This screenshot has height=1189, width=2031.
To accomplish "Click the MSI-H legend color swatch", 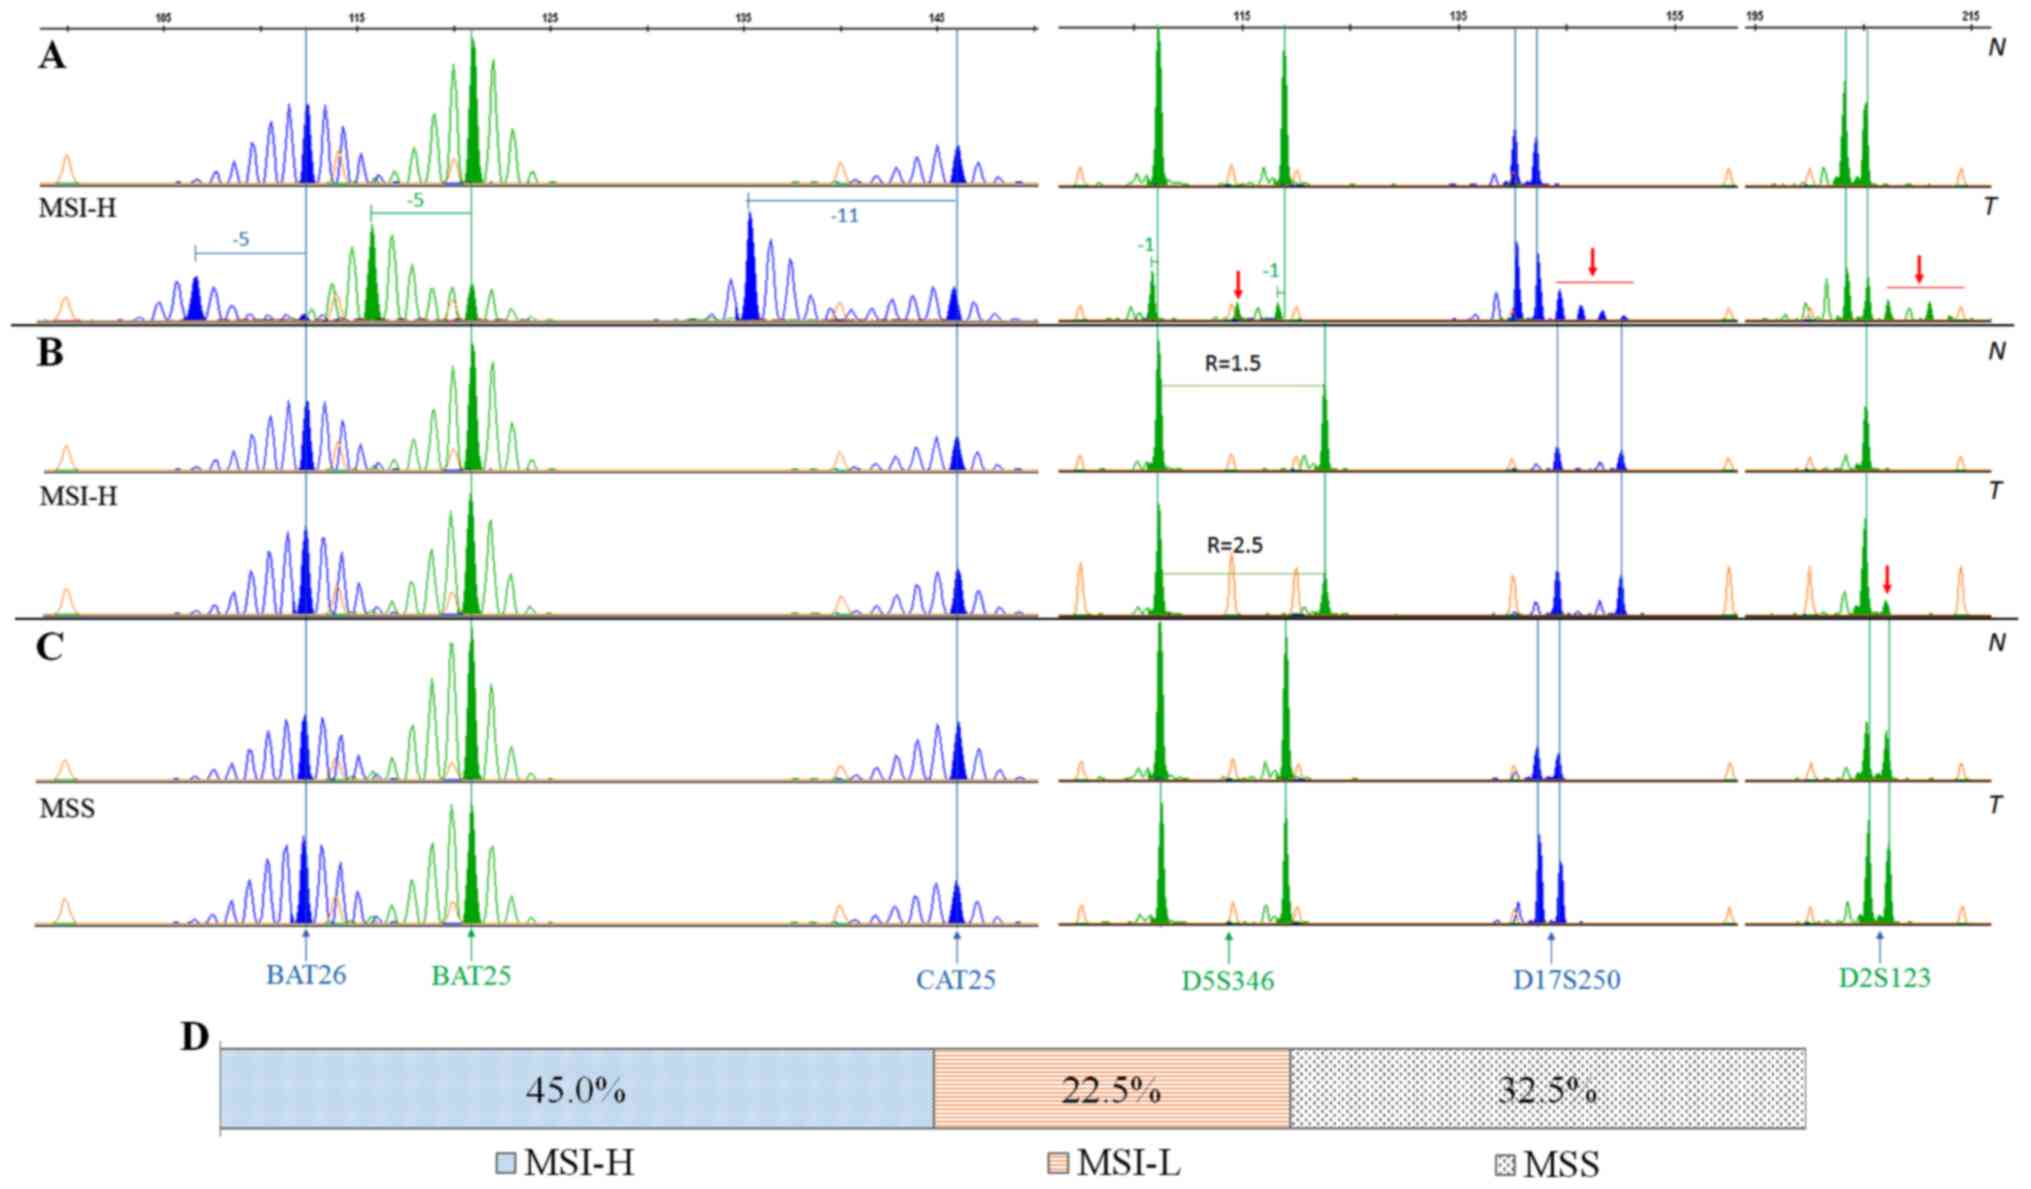I will click(507, 1163).
